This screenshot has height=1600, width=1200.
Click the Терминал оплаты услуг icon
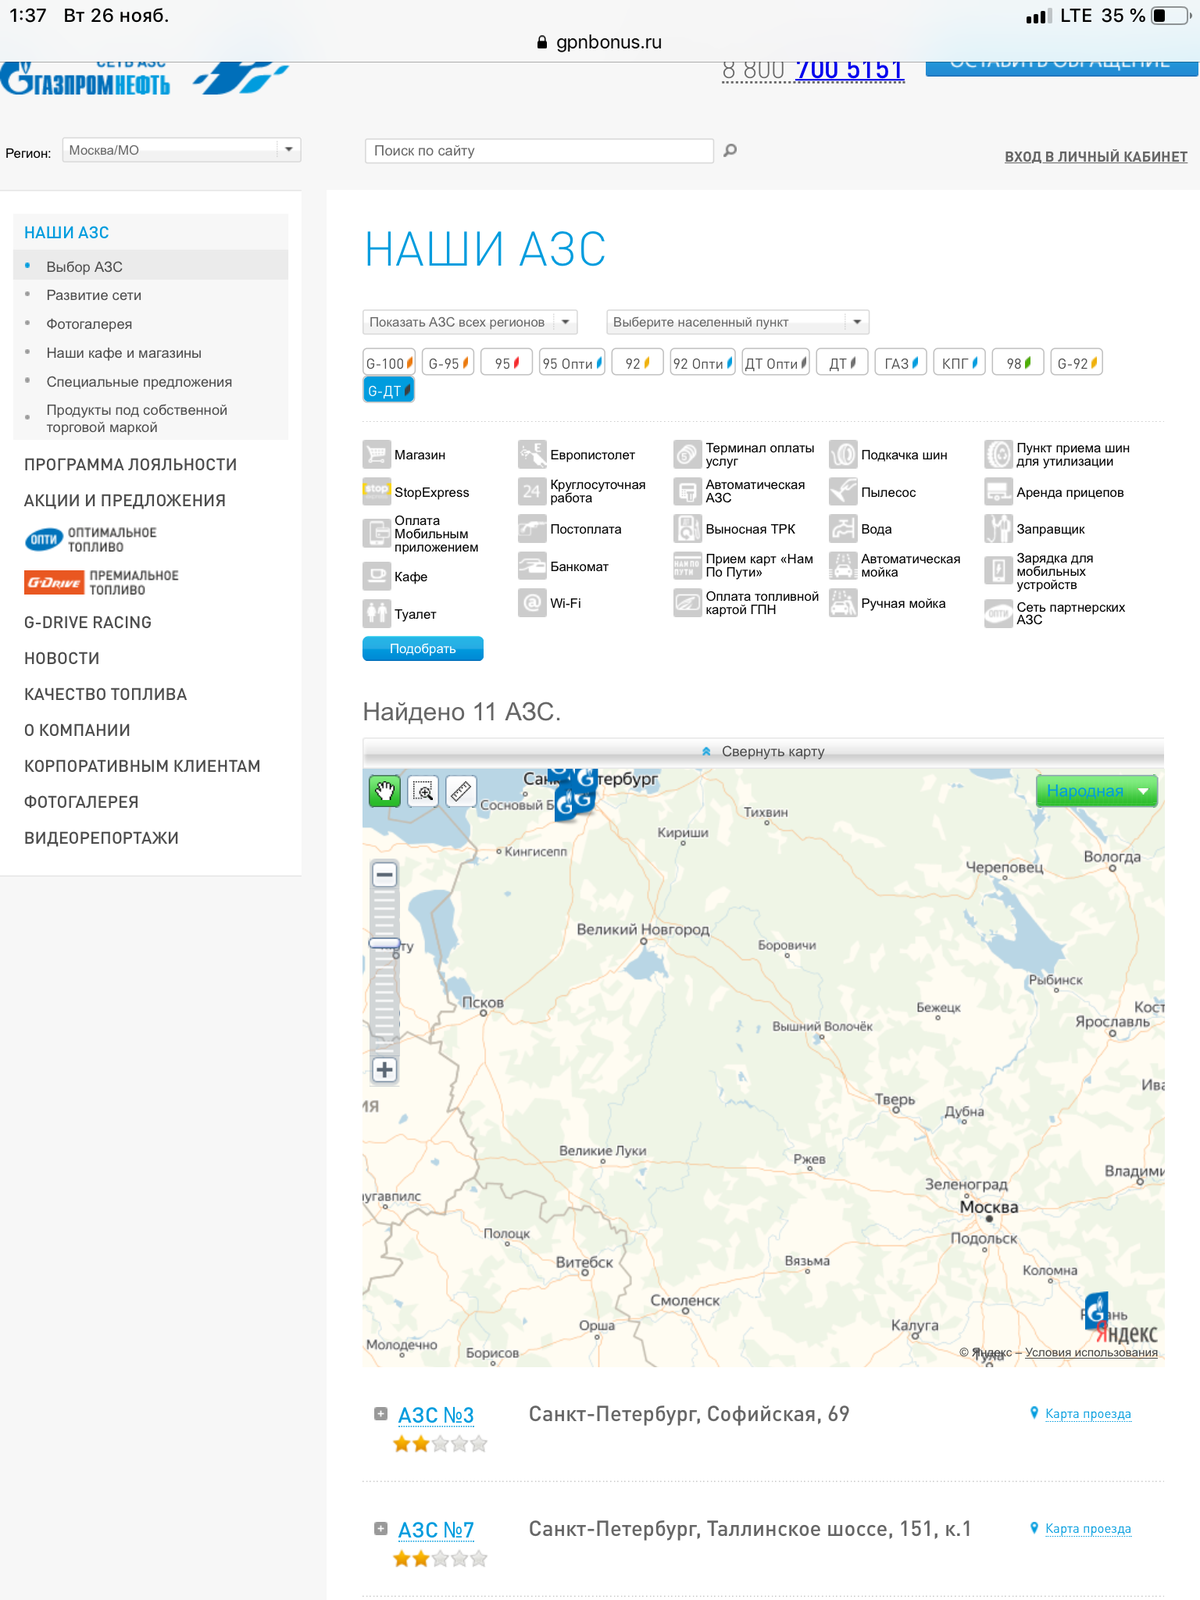click(x=687, y=455)
